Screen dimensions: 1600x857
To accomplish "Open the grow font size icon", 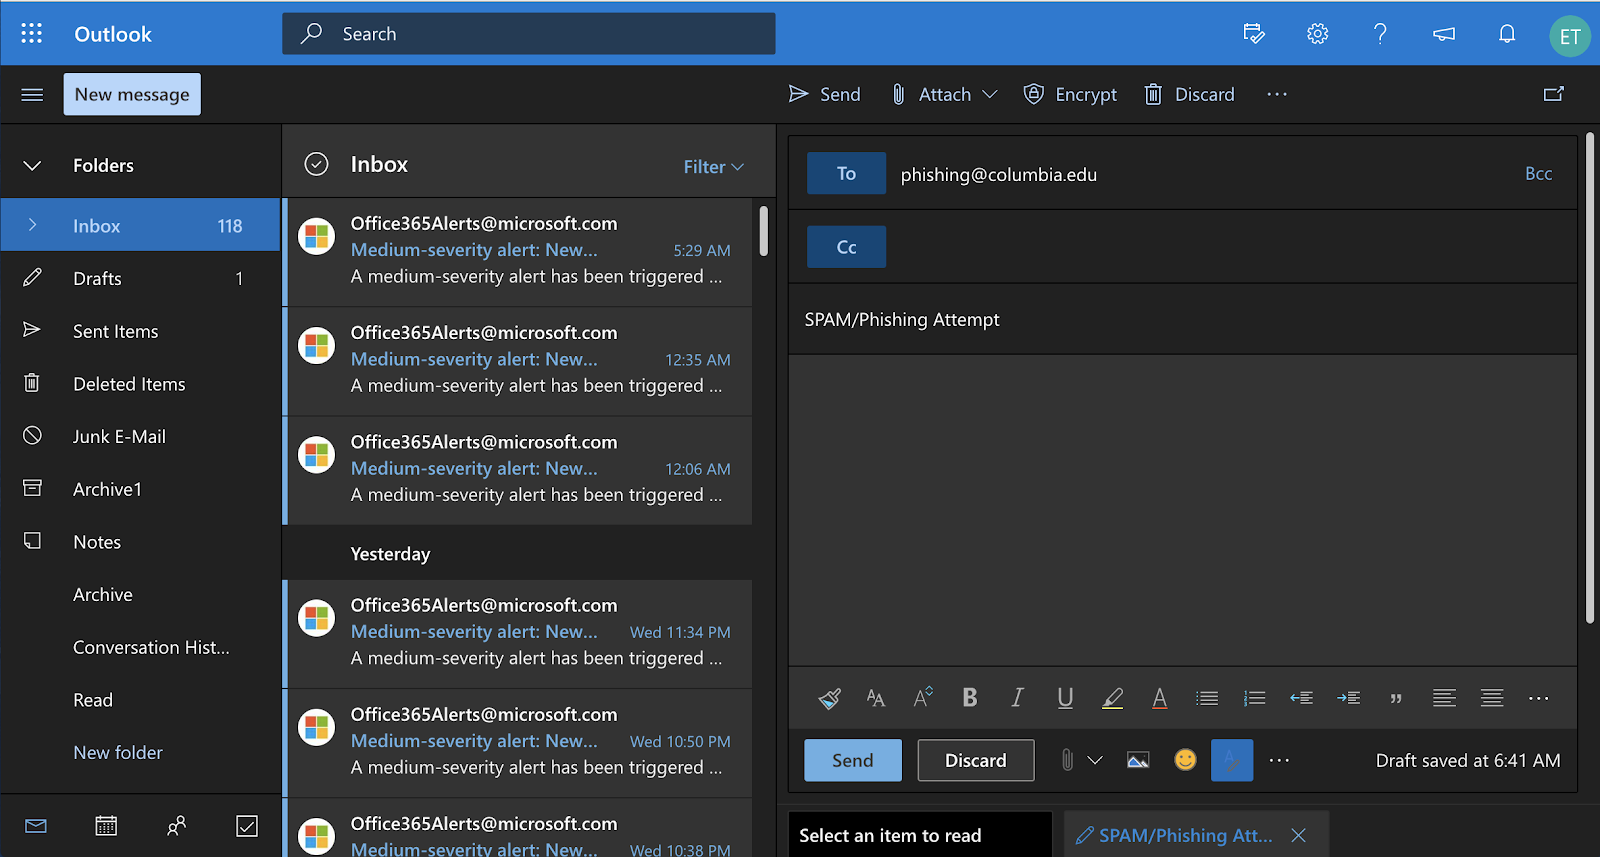I will [x=923, y=698].
